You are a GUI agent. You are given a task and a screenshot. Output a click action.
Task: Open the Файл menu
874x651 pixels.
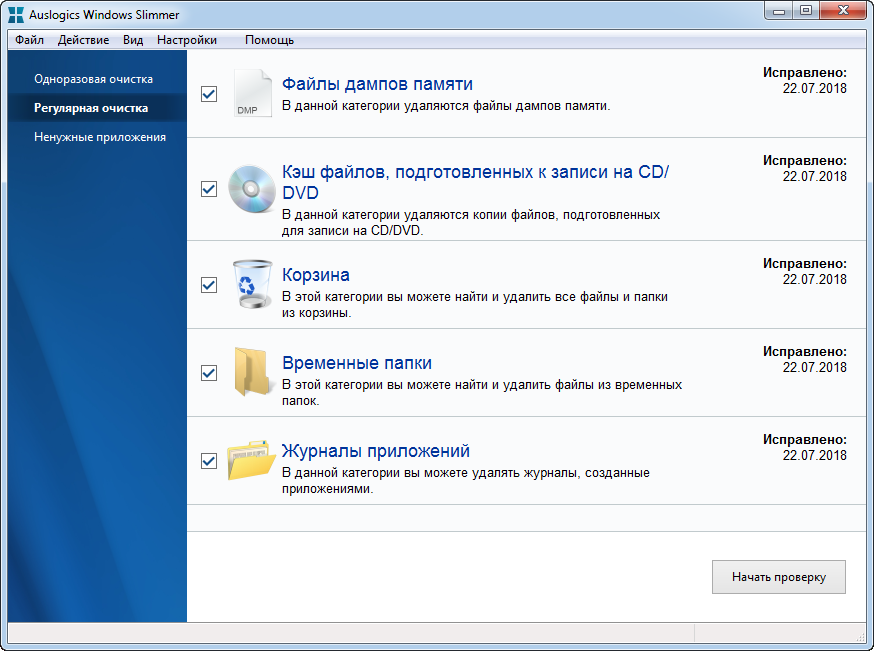coord(30,40)
